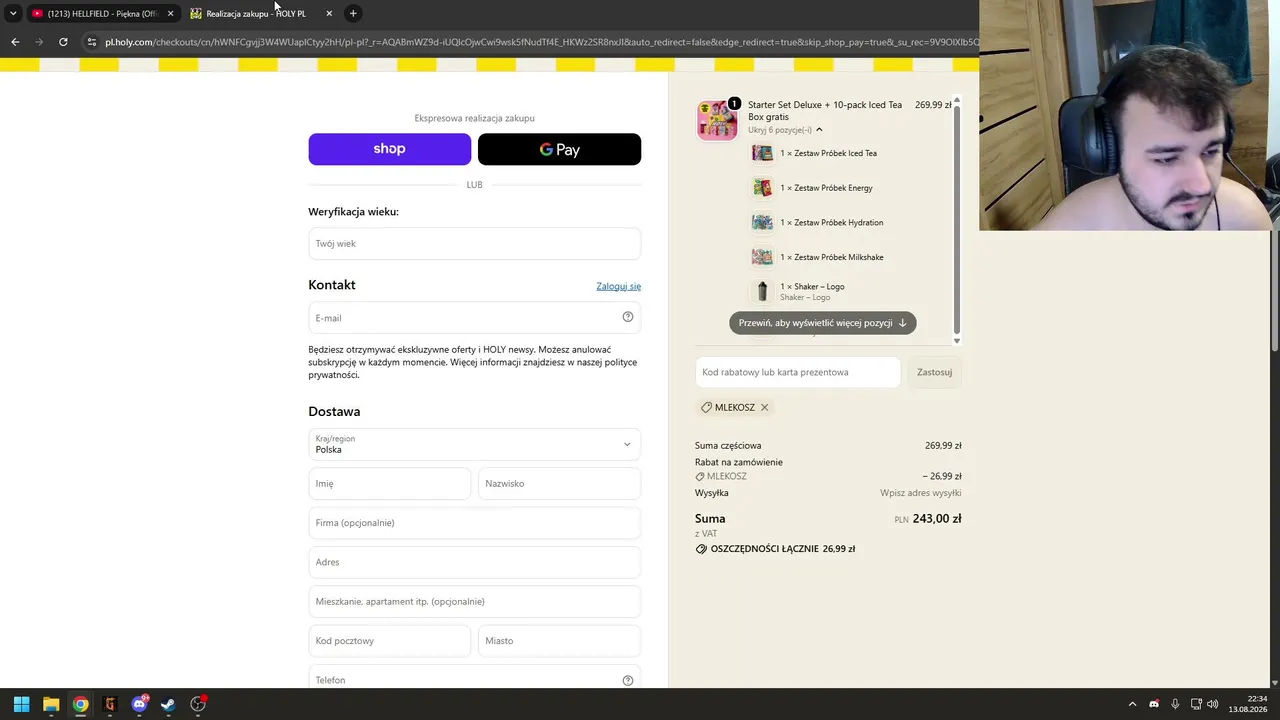Click Zestaw Próbek Energy thumbnail
Image resolution: width=1280 pixels, height=720 pixels.
coord(762,188)
